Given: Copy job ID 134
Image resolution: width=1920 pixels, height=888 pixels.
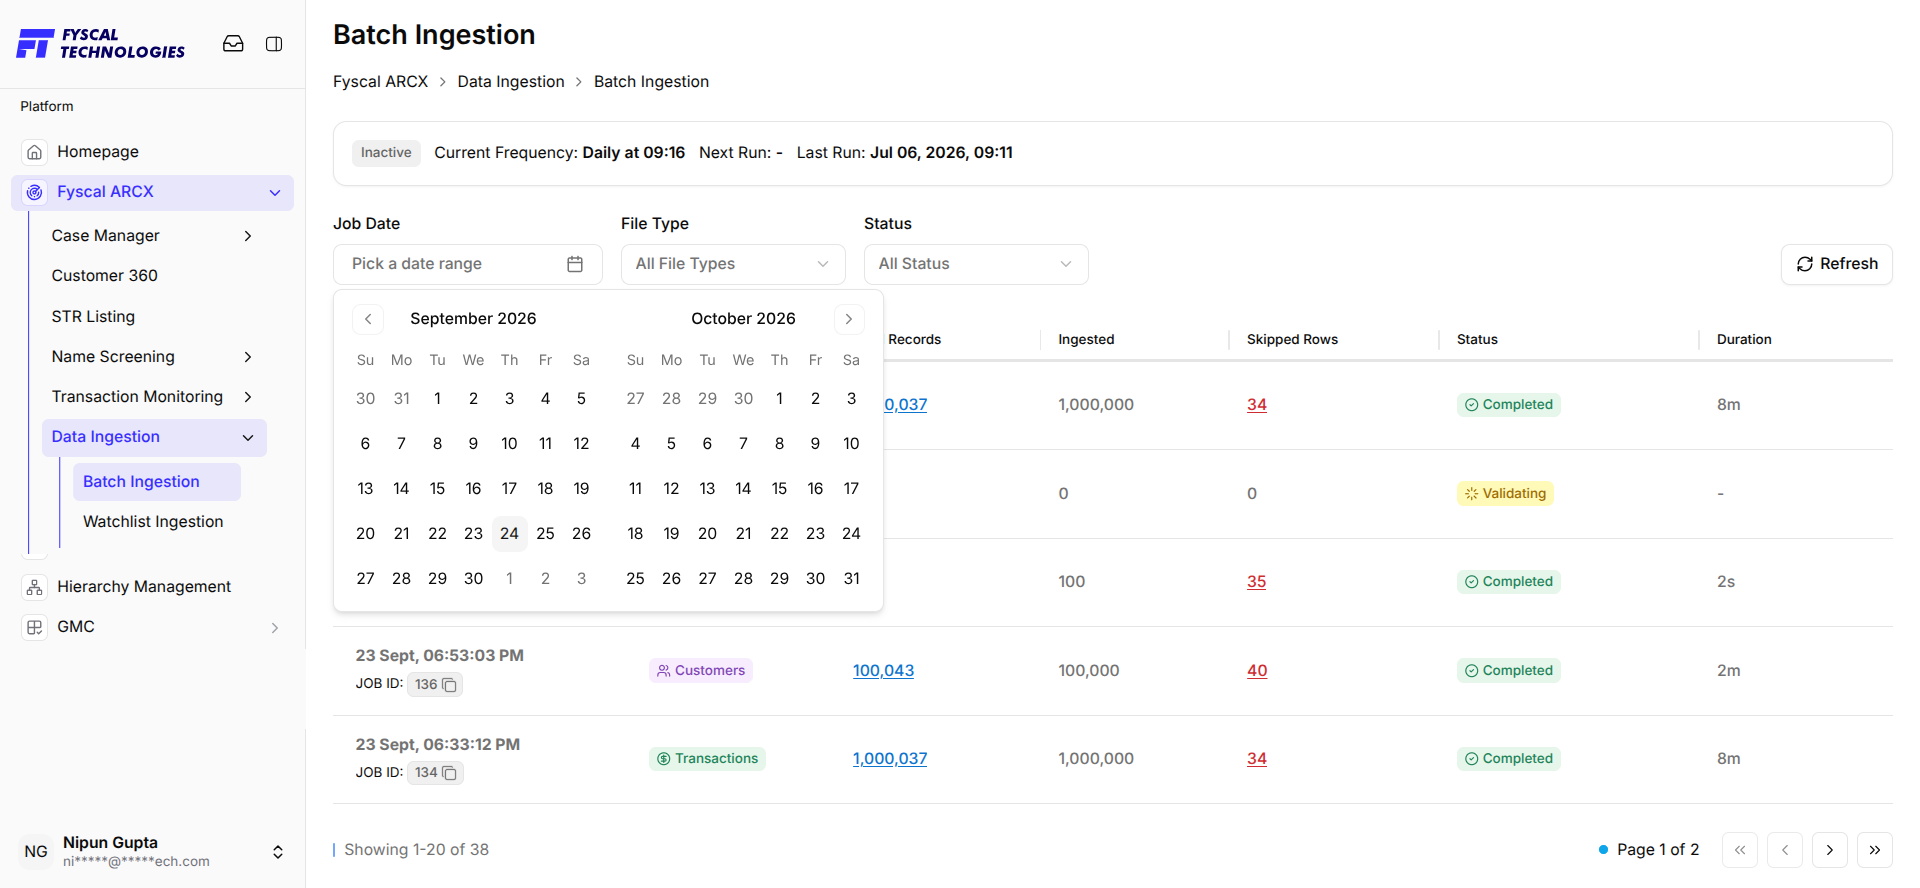Looking at the screenshot, I should point(450,773).
